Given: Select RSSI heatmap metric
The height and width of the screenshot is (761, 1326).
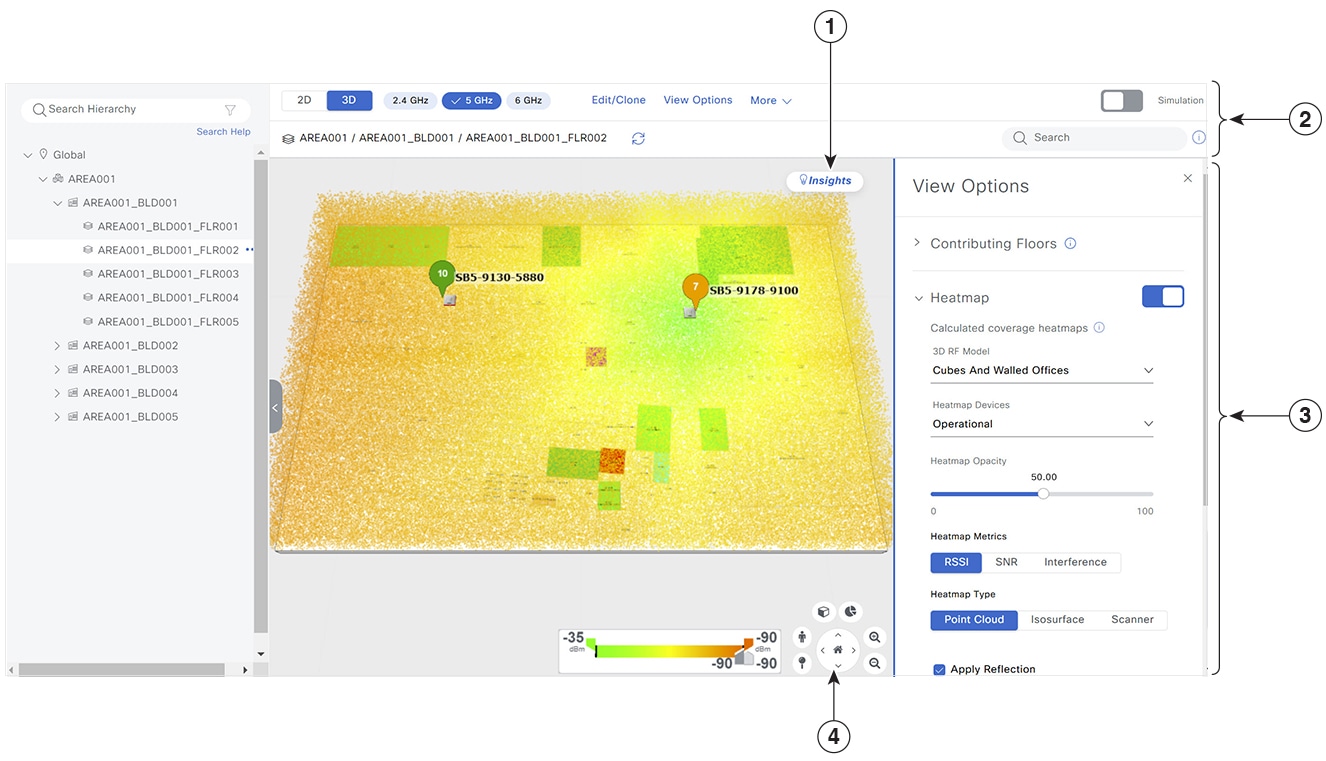Looking at the screenshot, I should click(x=956, y=562).
